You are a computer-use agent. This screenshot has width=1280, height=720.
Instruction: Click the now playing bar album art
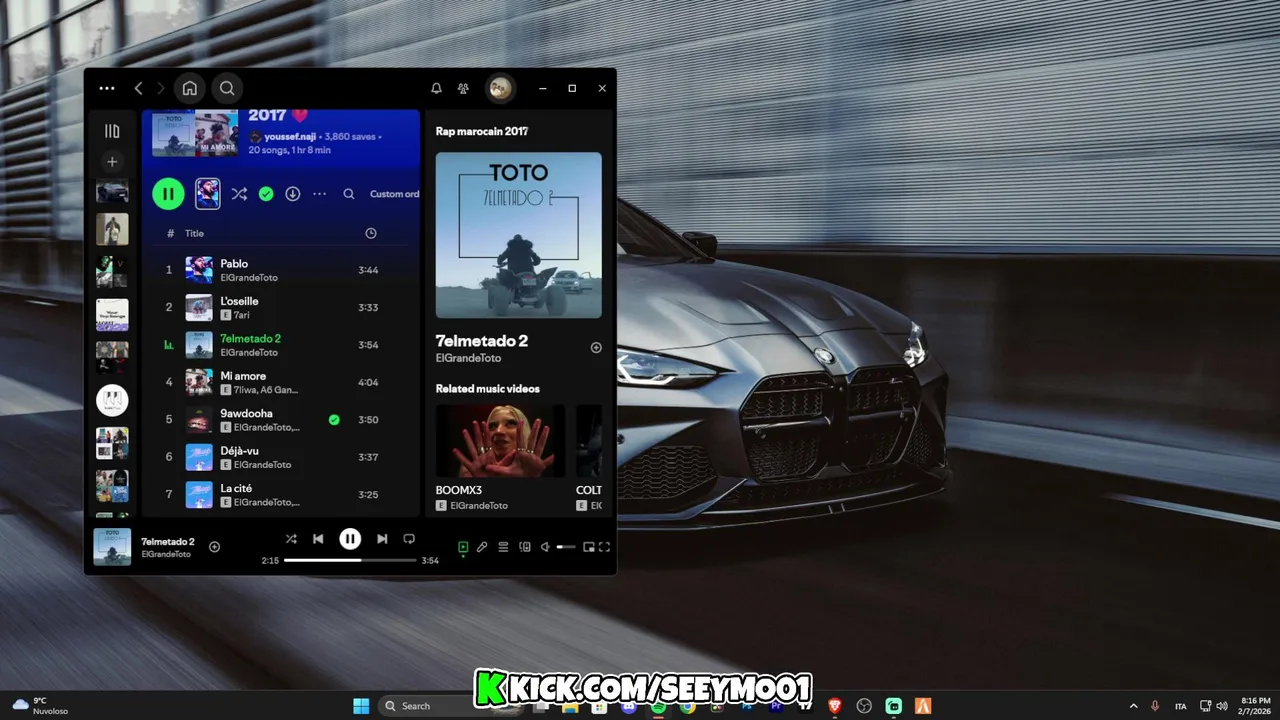click(x=112, y=547)
